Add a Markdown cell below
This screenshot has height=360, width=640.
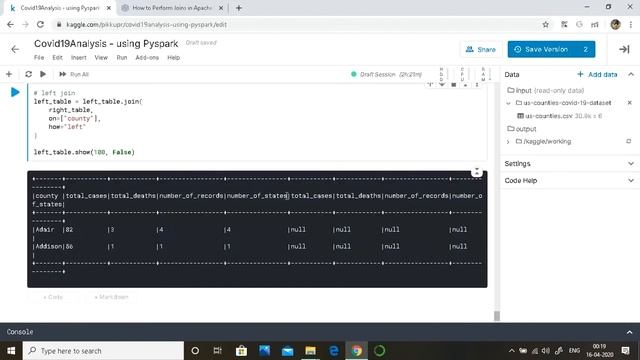tap(111, 297)
